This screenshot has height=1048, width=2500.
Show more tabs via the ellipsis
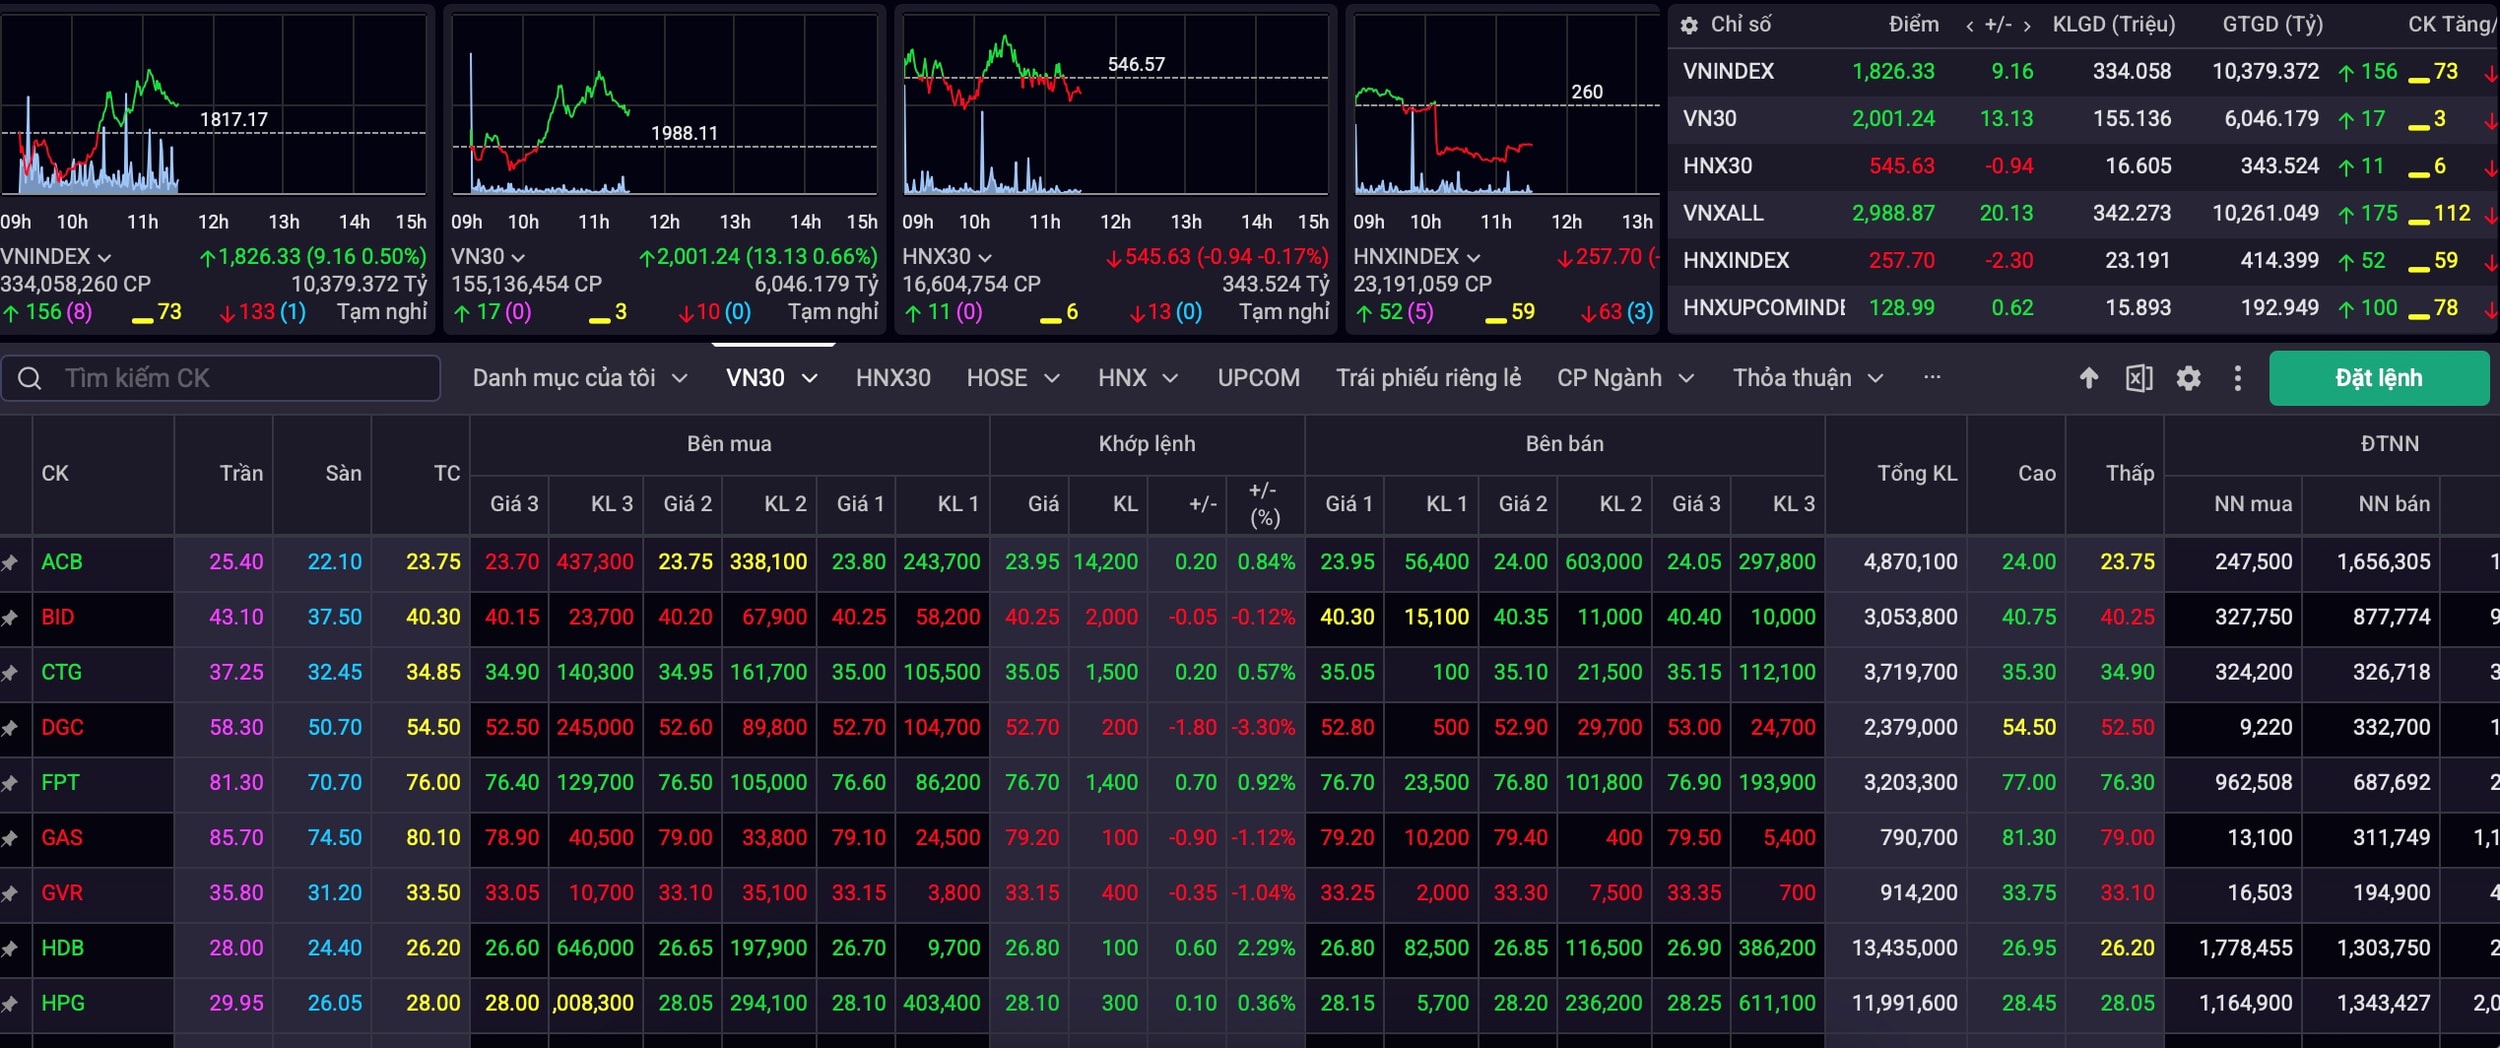[x=1932, y=377]
